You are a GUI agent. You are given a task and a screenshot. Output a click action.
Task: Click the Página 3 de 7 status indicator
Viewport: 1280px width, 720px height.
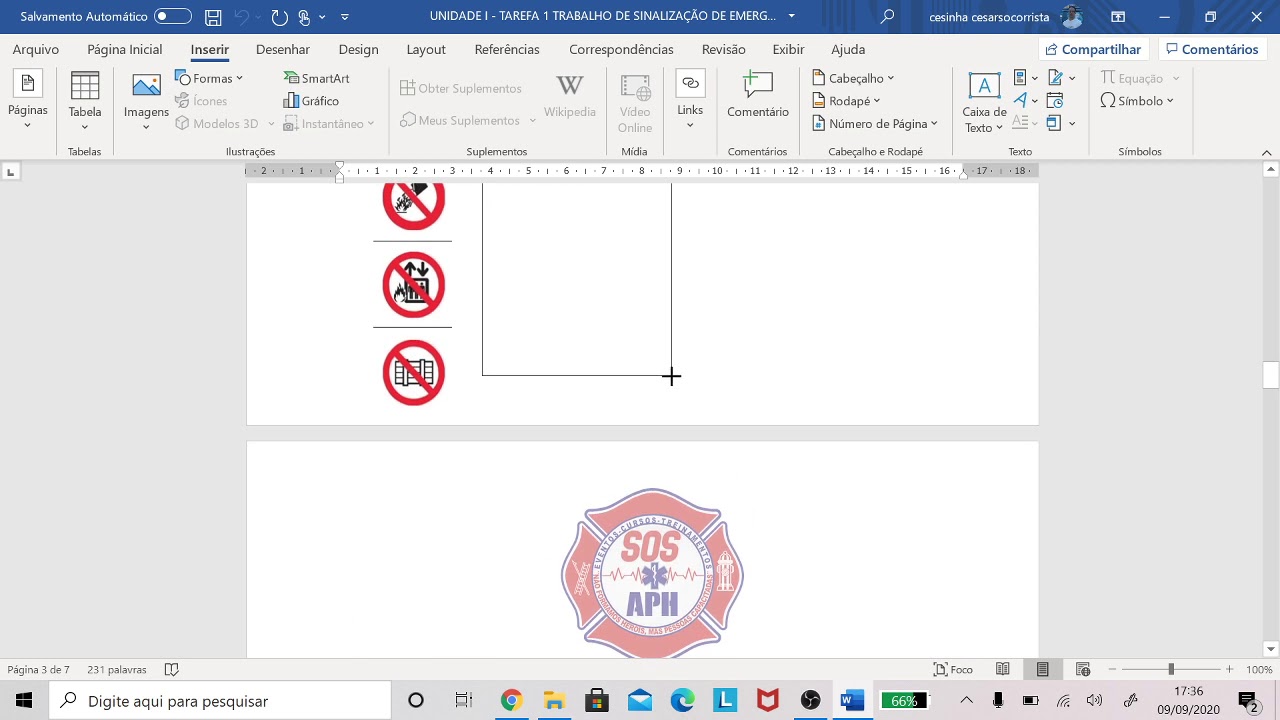[39, 670]
